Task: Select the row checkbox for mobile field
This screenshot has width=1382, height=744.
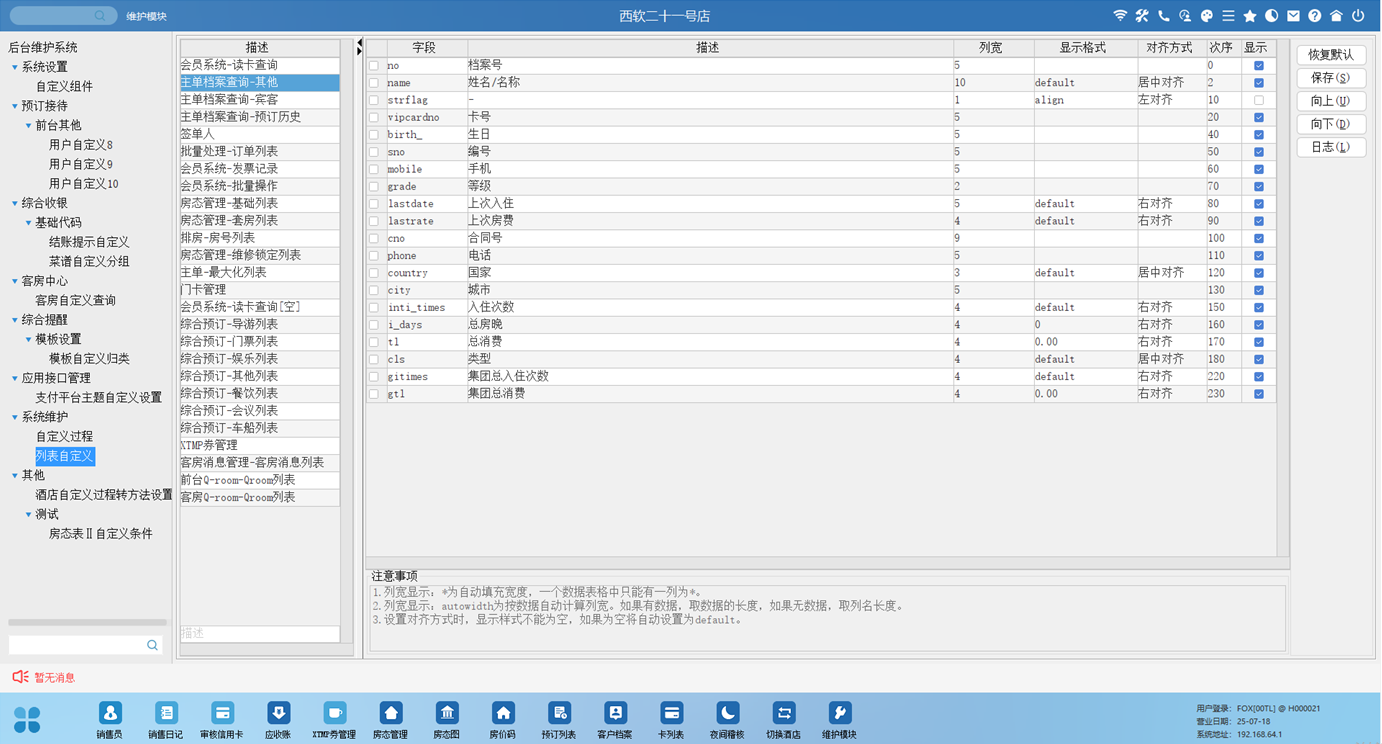Action: click(x=374, y=170)
